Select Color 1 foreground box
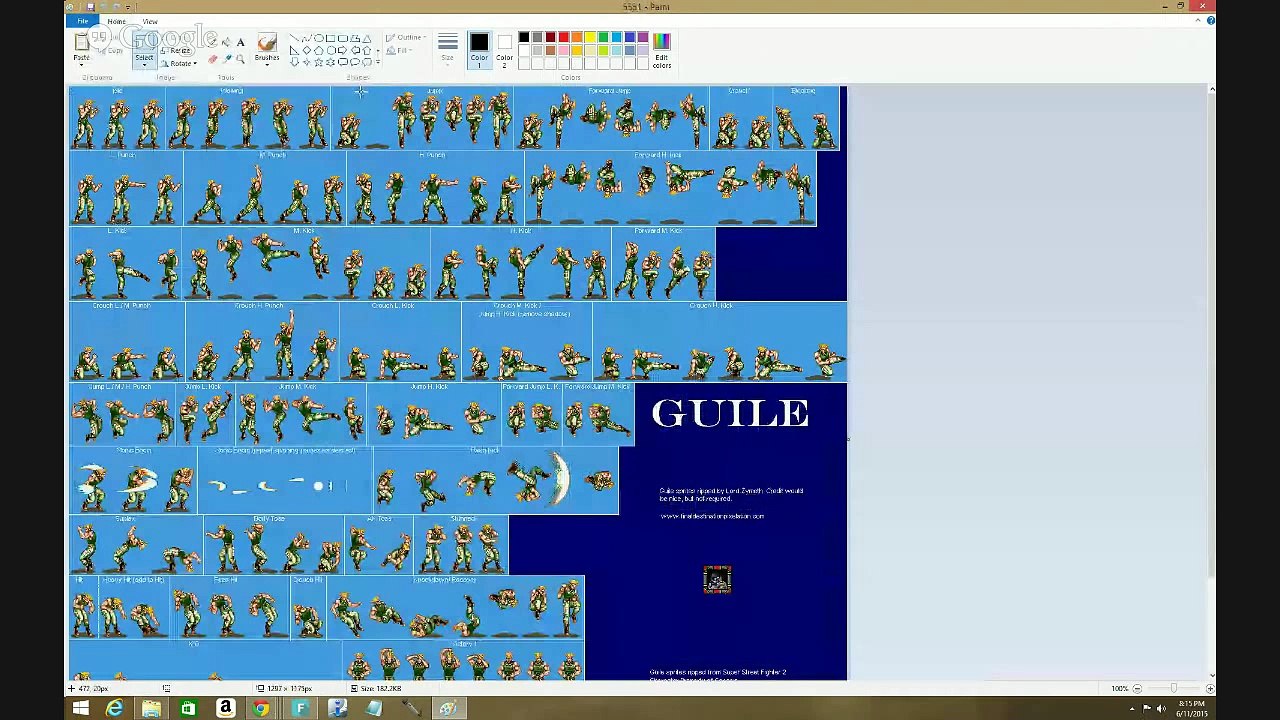Screen dimensions: 1280x720 (479, 50)
